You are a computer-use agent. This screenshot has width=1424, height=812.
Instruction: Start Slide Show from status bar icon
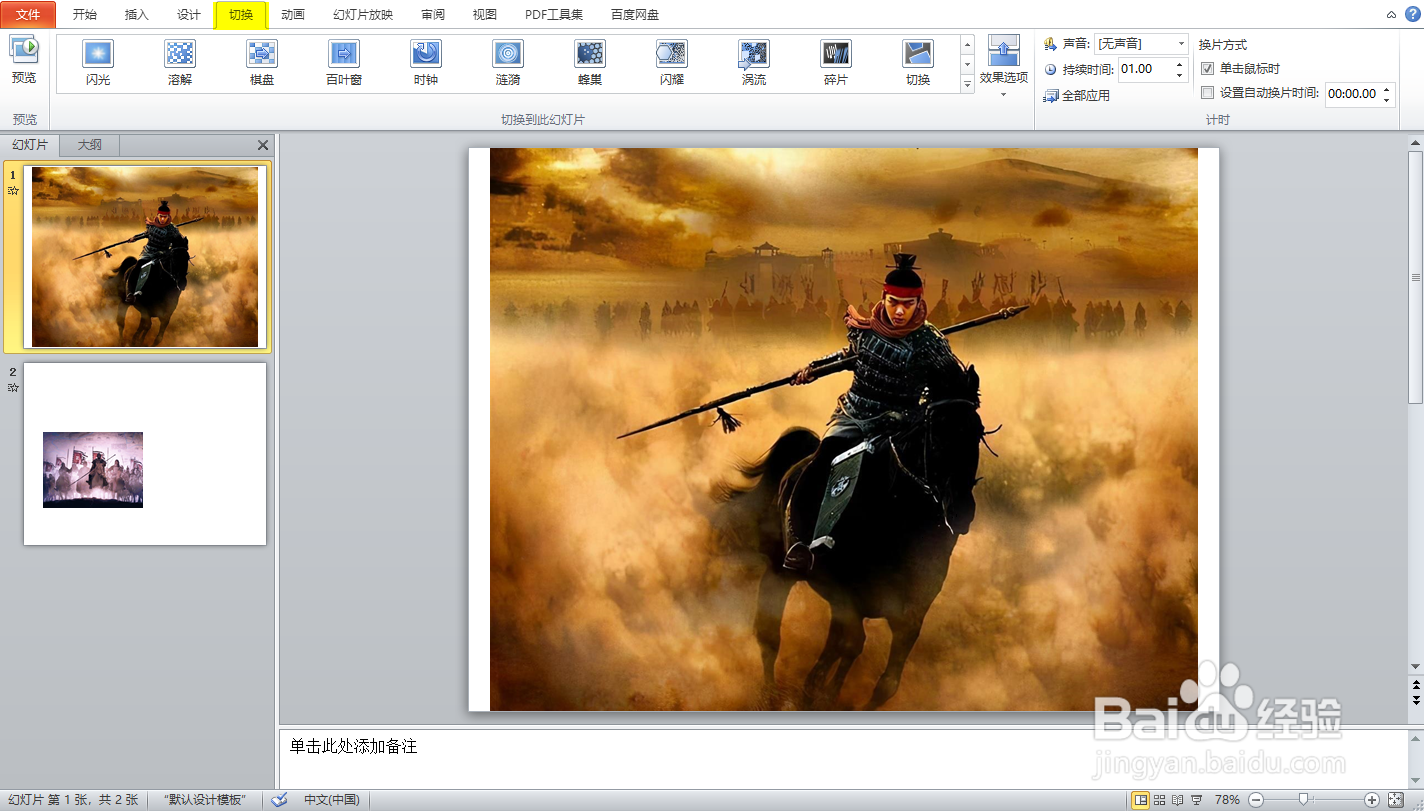[x=1197, y=800]
